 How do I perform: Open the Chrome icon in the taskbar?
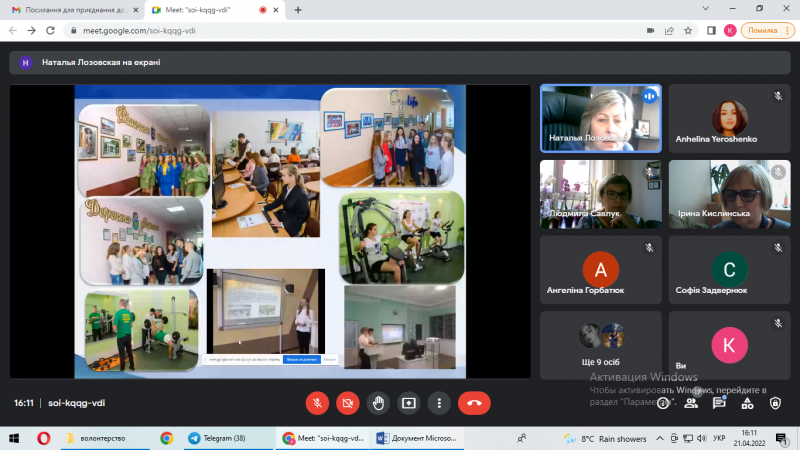166,438
